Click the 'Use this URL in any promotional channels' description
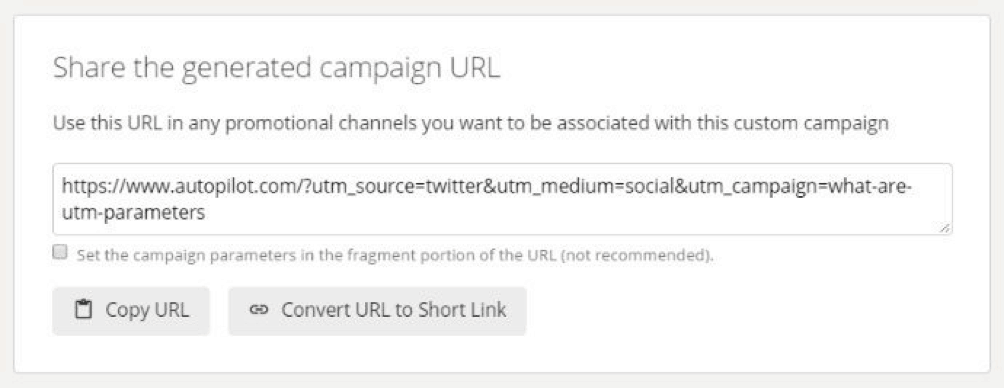This screenshot has height=388, width=1004. click(471, 122)
